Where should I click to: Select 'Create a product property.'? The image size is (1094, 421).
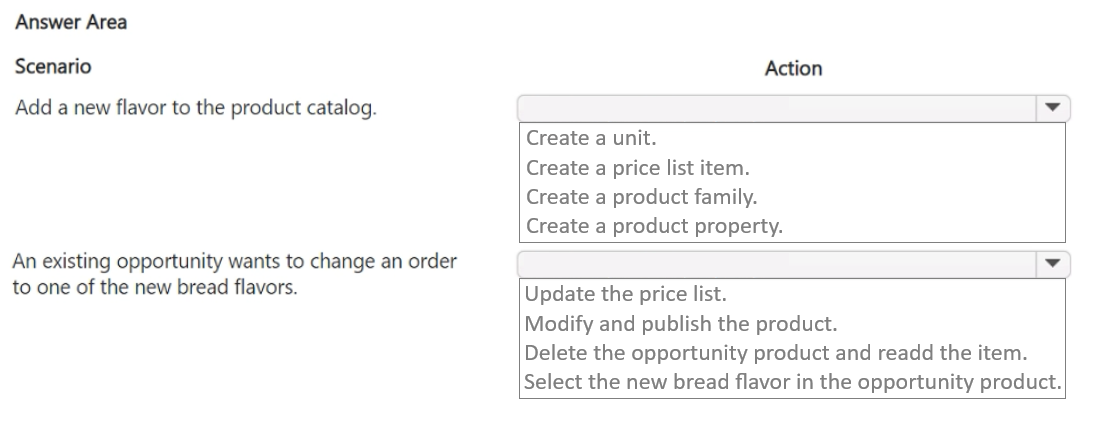(654, 226)
